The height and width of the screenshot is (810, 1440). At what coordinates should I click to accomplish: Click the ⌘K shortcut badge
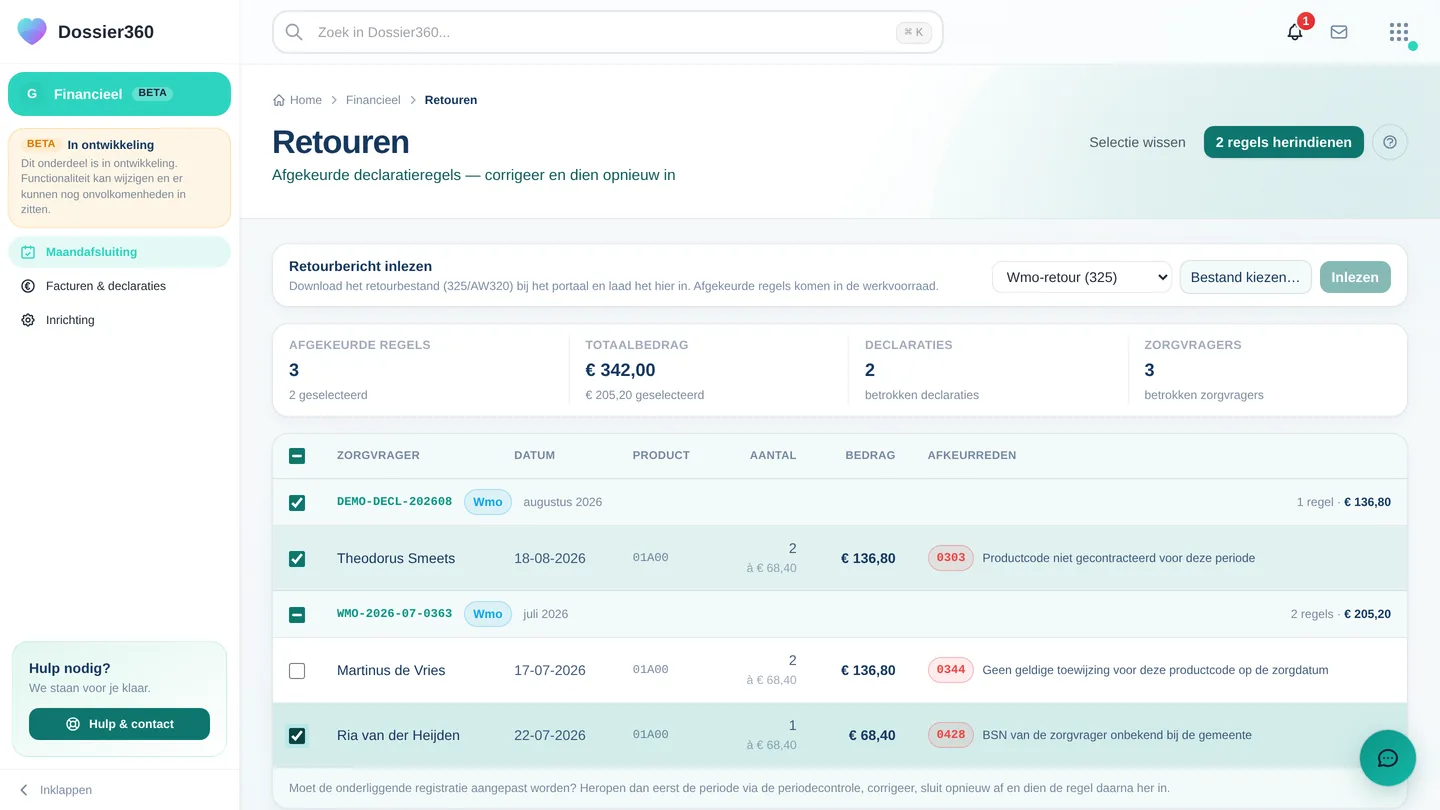(914, 32)
